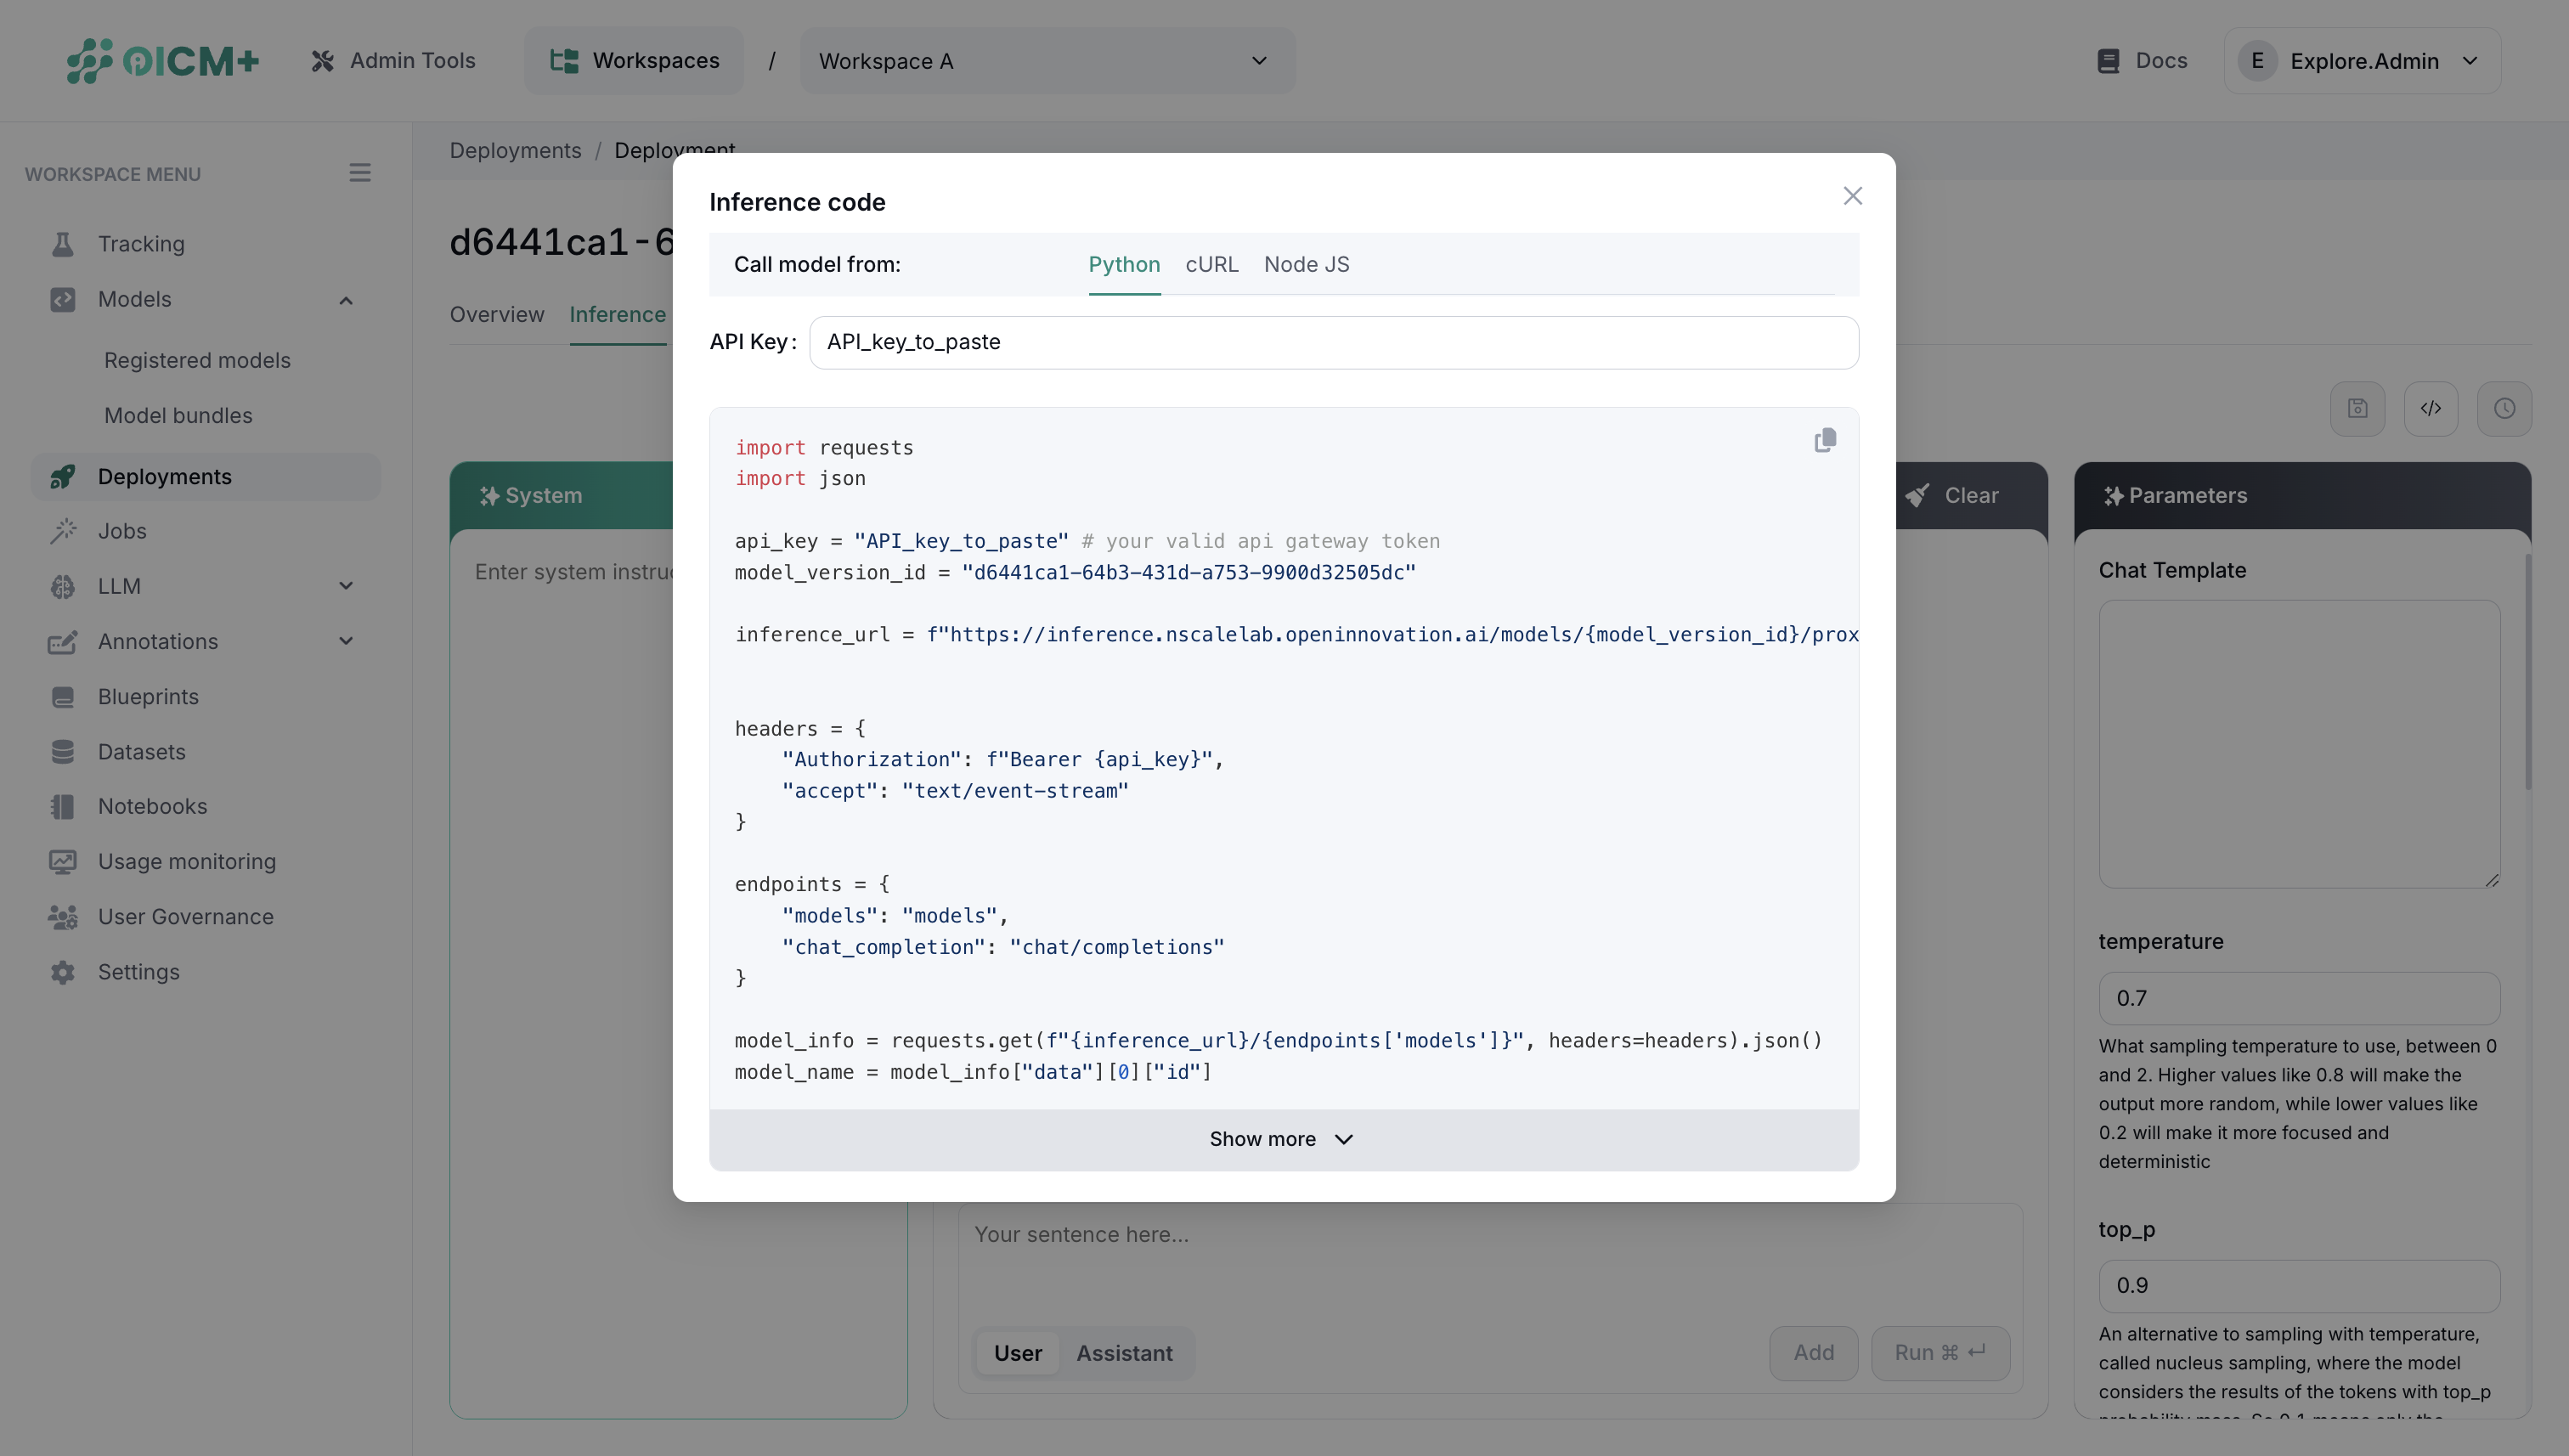The image size is (2569, 1456).
Task: Switch to the cURL tab
Action: pyautogui.click(x=1212, y=264)
